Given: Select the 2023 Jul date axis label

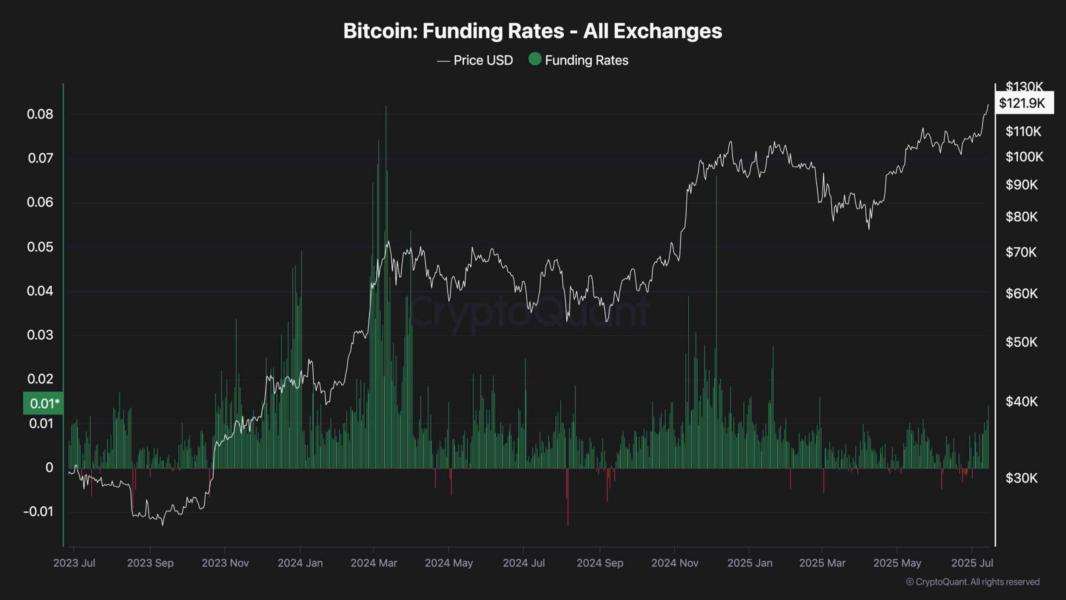Looking at the screenshot, I should click(x=74, y=563).
